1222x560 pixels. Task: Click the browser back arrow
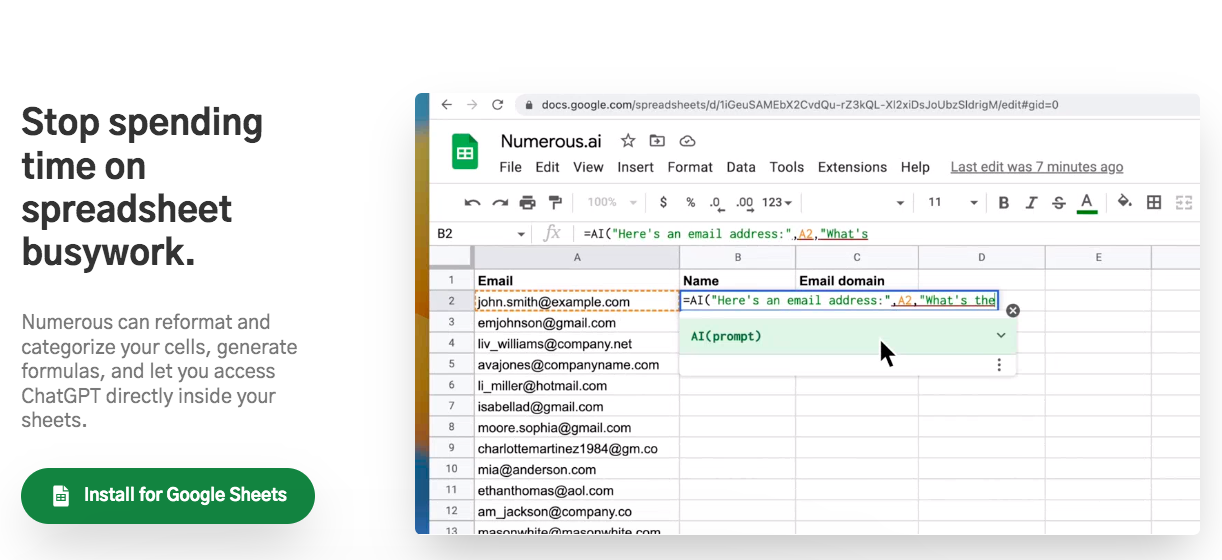(x=446, y=104)
